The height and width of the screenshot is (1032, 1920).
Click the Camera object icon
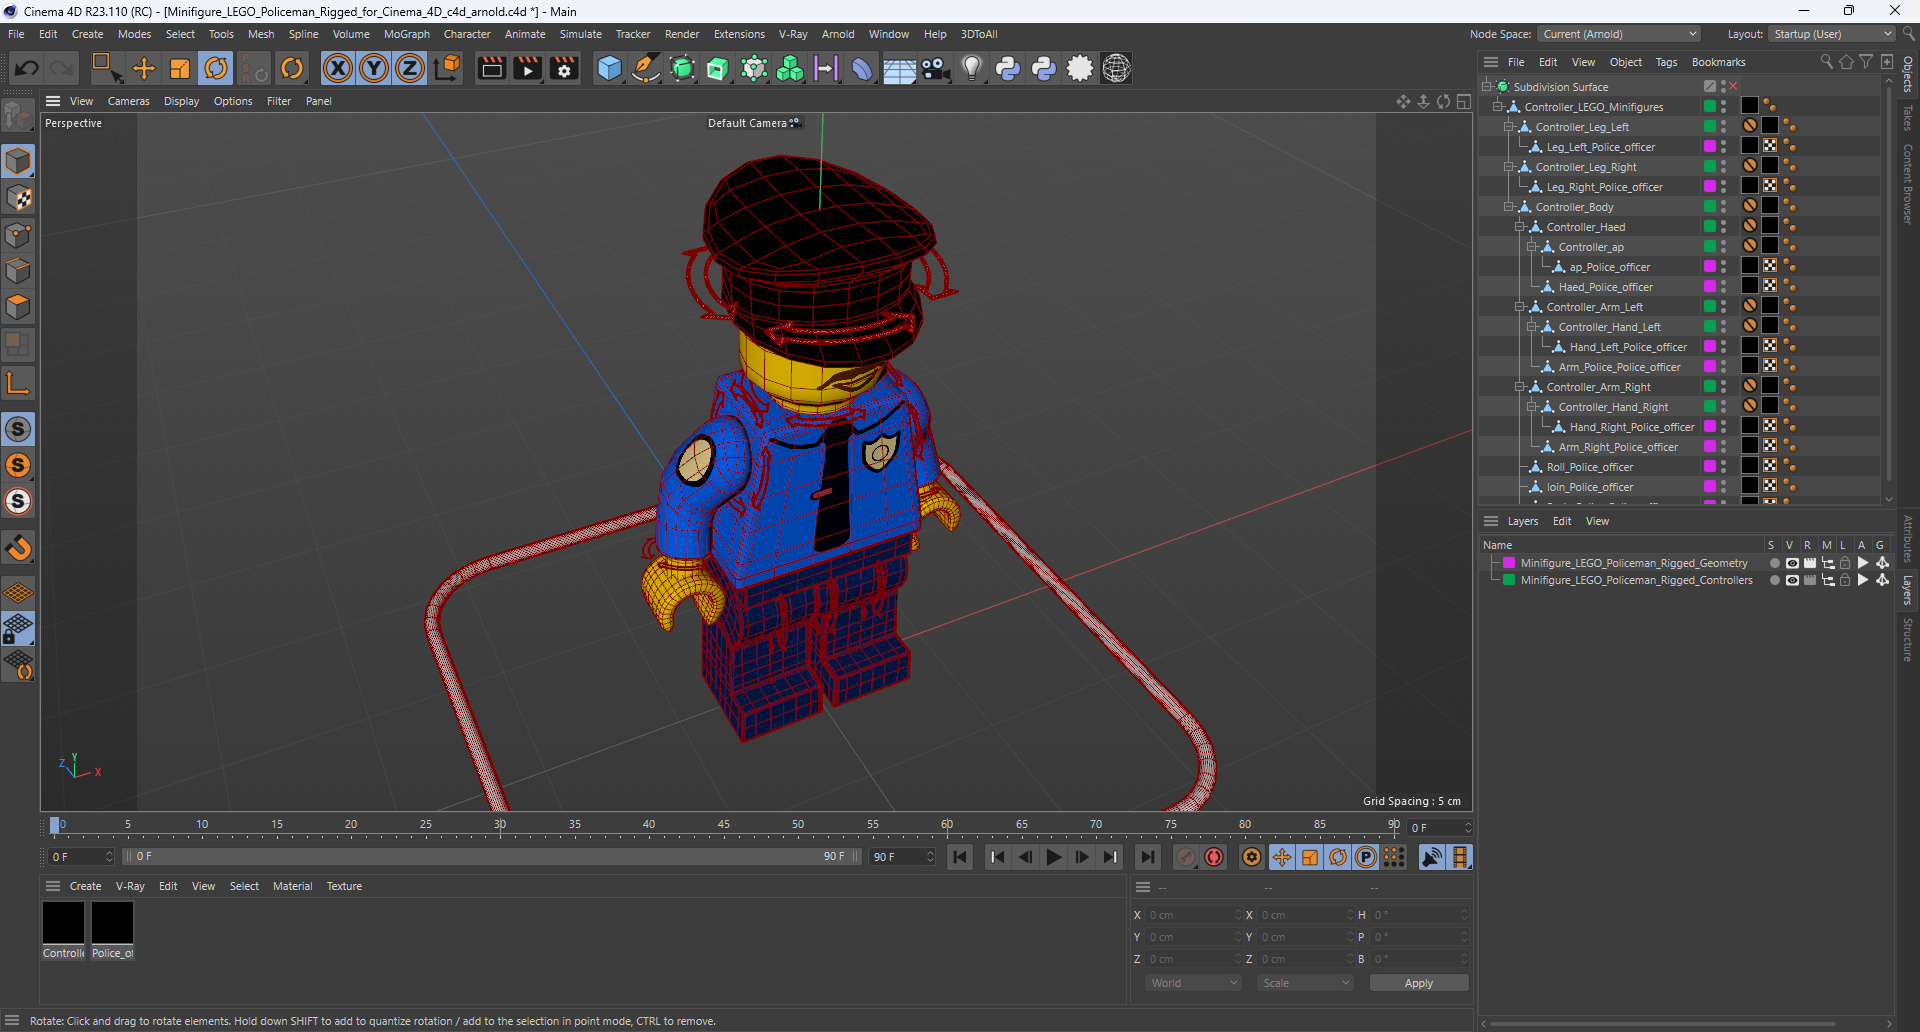(x=935, y=68)
